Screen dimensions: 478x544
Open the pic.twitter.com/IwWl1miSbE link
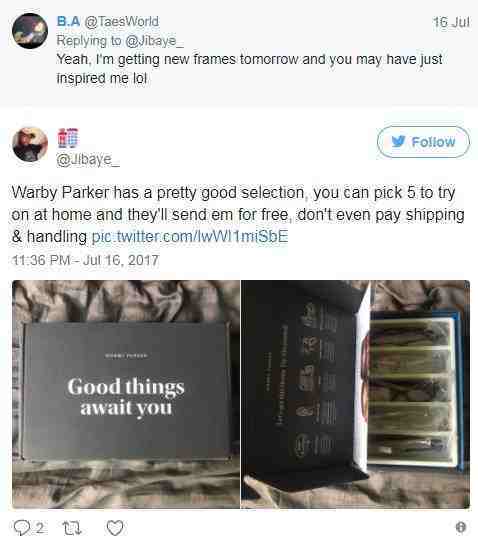click(x=190, y=237)
